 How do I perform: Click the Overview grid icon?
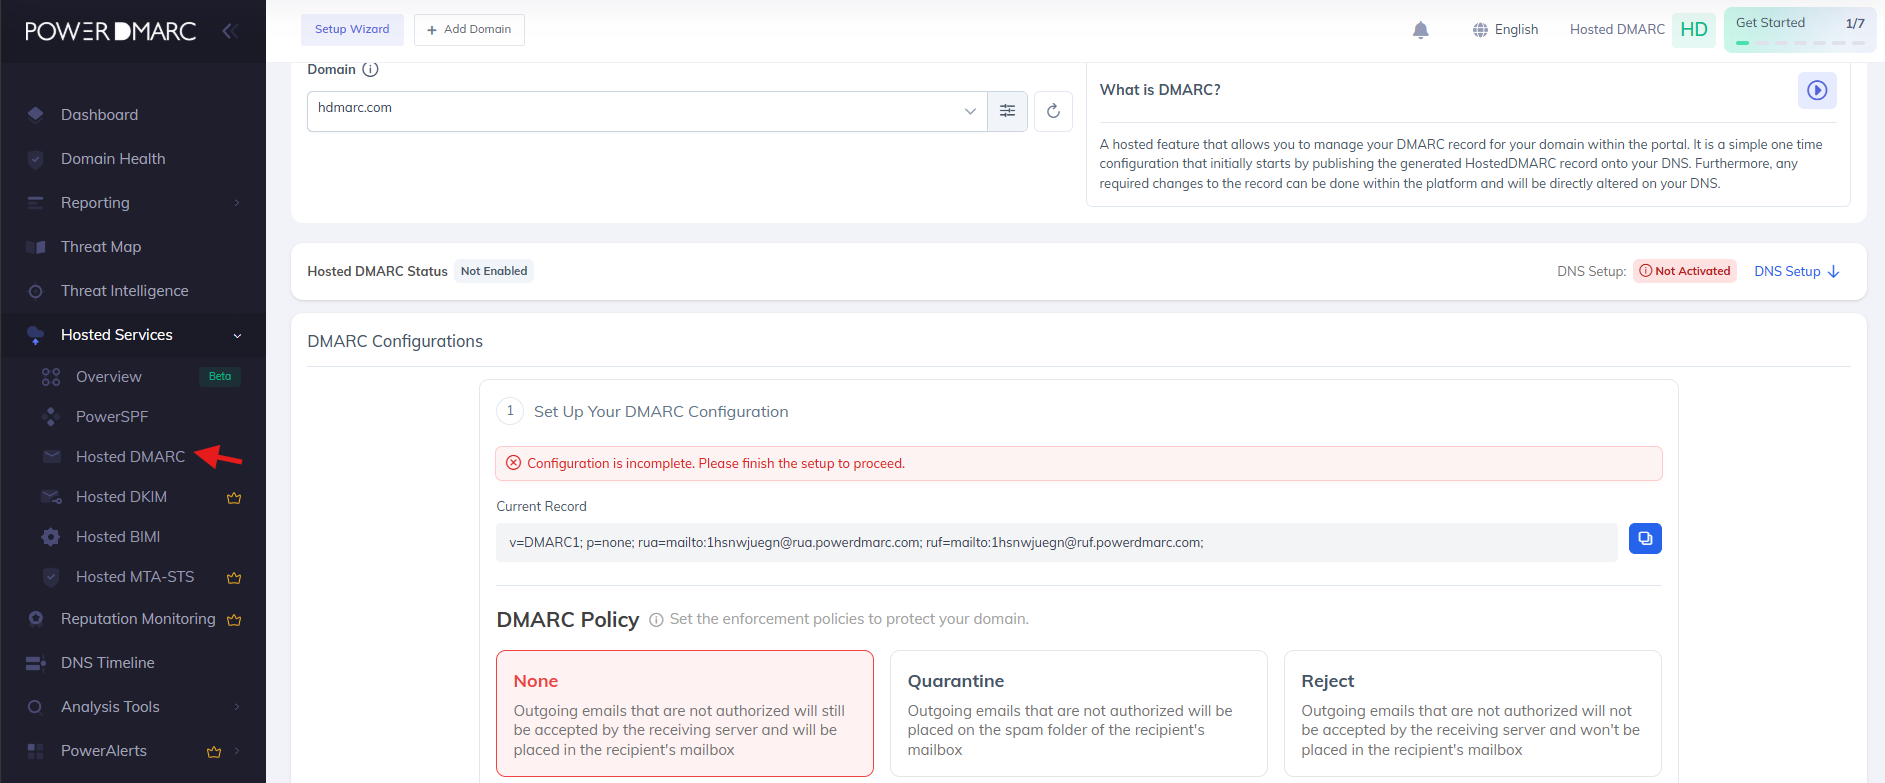tap(51, 377)
